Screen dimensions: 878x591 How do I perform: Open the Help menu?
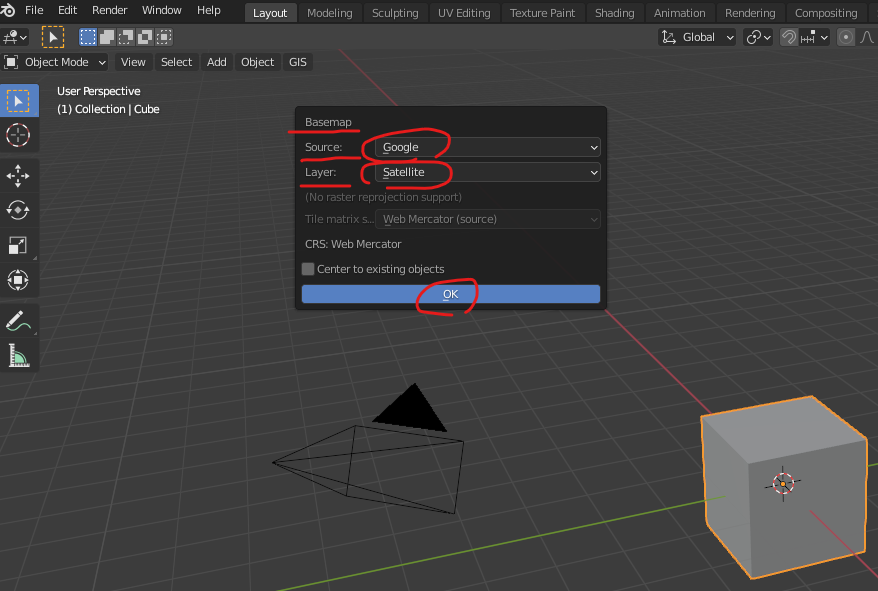click(209, 10)
